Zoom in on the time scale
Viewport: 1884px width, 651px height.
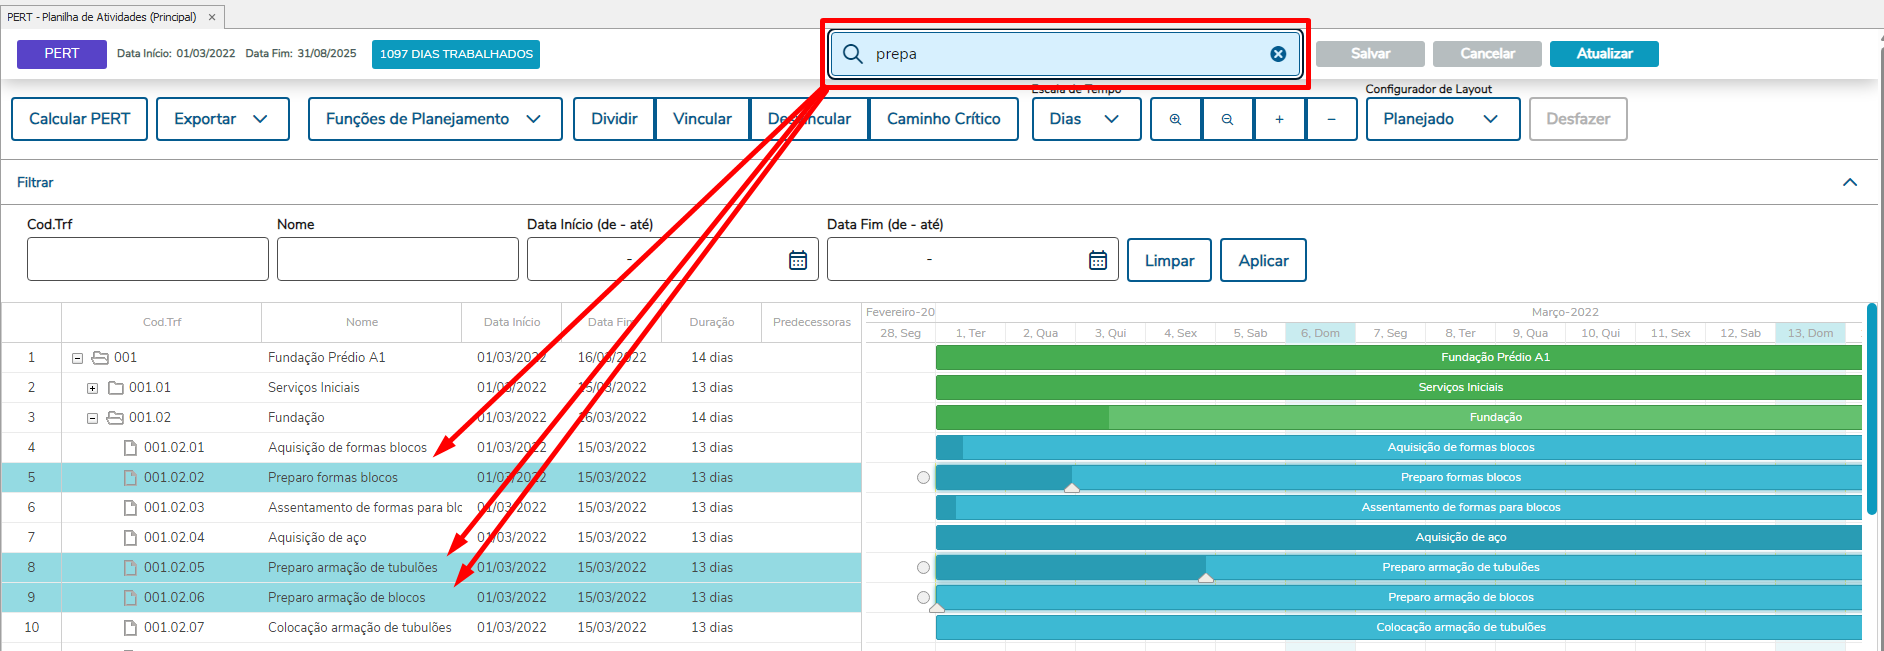tap(1176, 119)
